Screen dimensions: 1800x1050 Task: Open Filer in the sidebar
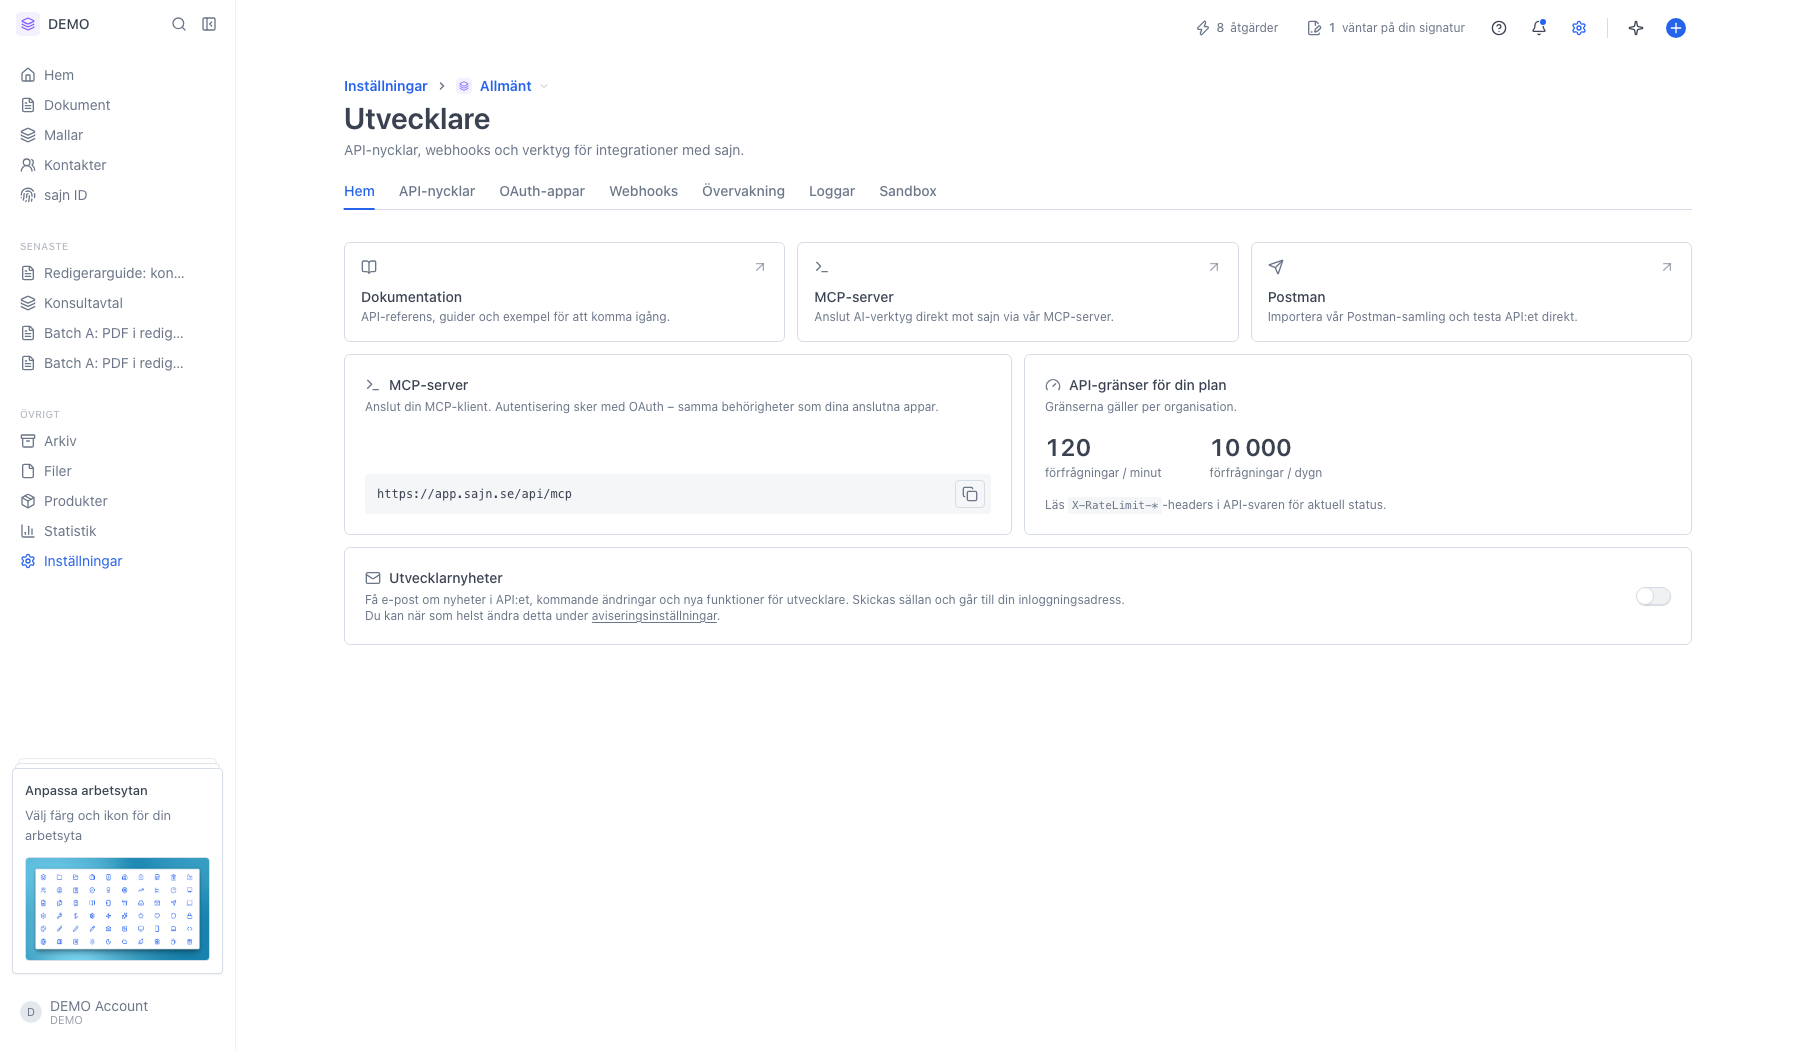pos(117,471)
